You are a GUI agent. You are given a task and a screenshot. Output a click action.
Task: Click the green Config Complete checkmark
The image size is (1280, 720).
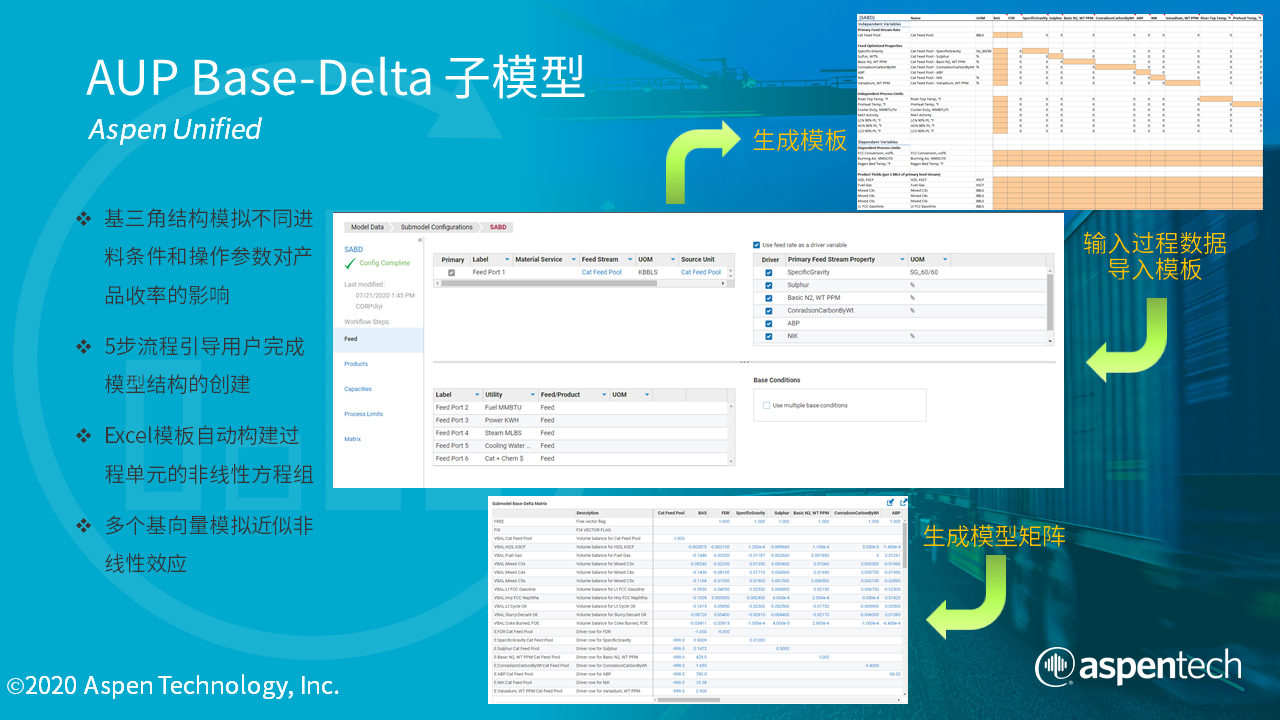(x=349, y=263)
